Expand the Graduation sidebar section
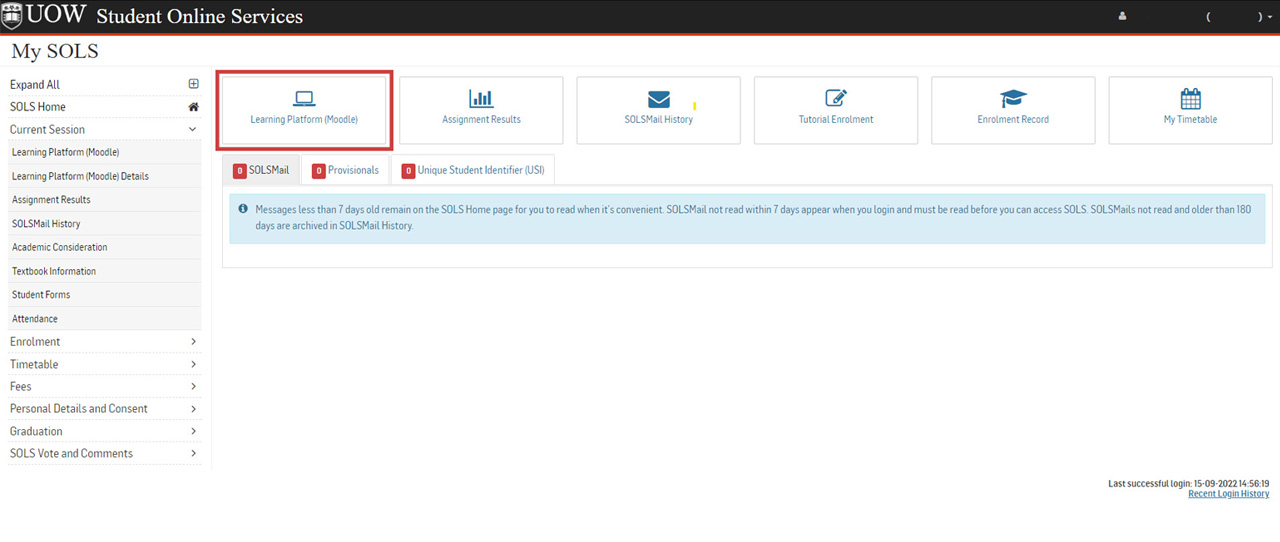Viewport: 1280px width, 542px height. pos(193,432)
